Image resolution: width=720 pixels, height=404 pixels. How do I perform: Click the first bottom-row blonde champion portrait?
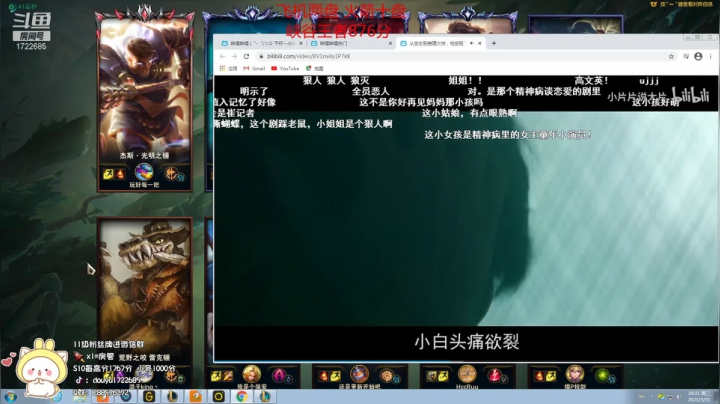click(x=252, y=374)
